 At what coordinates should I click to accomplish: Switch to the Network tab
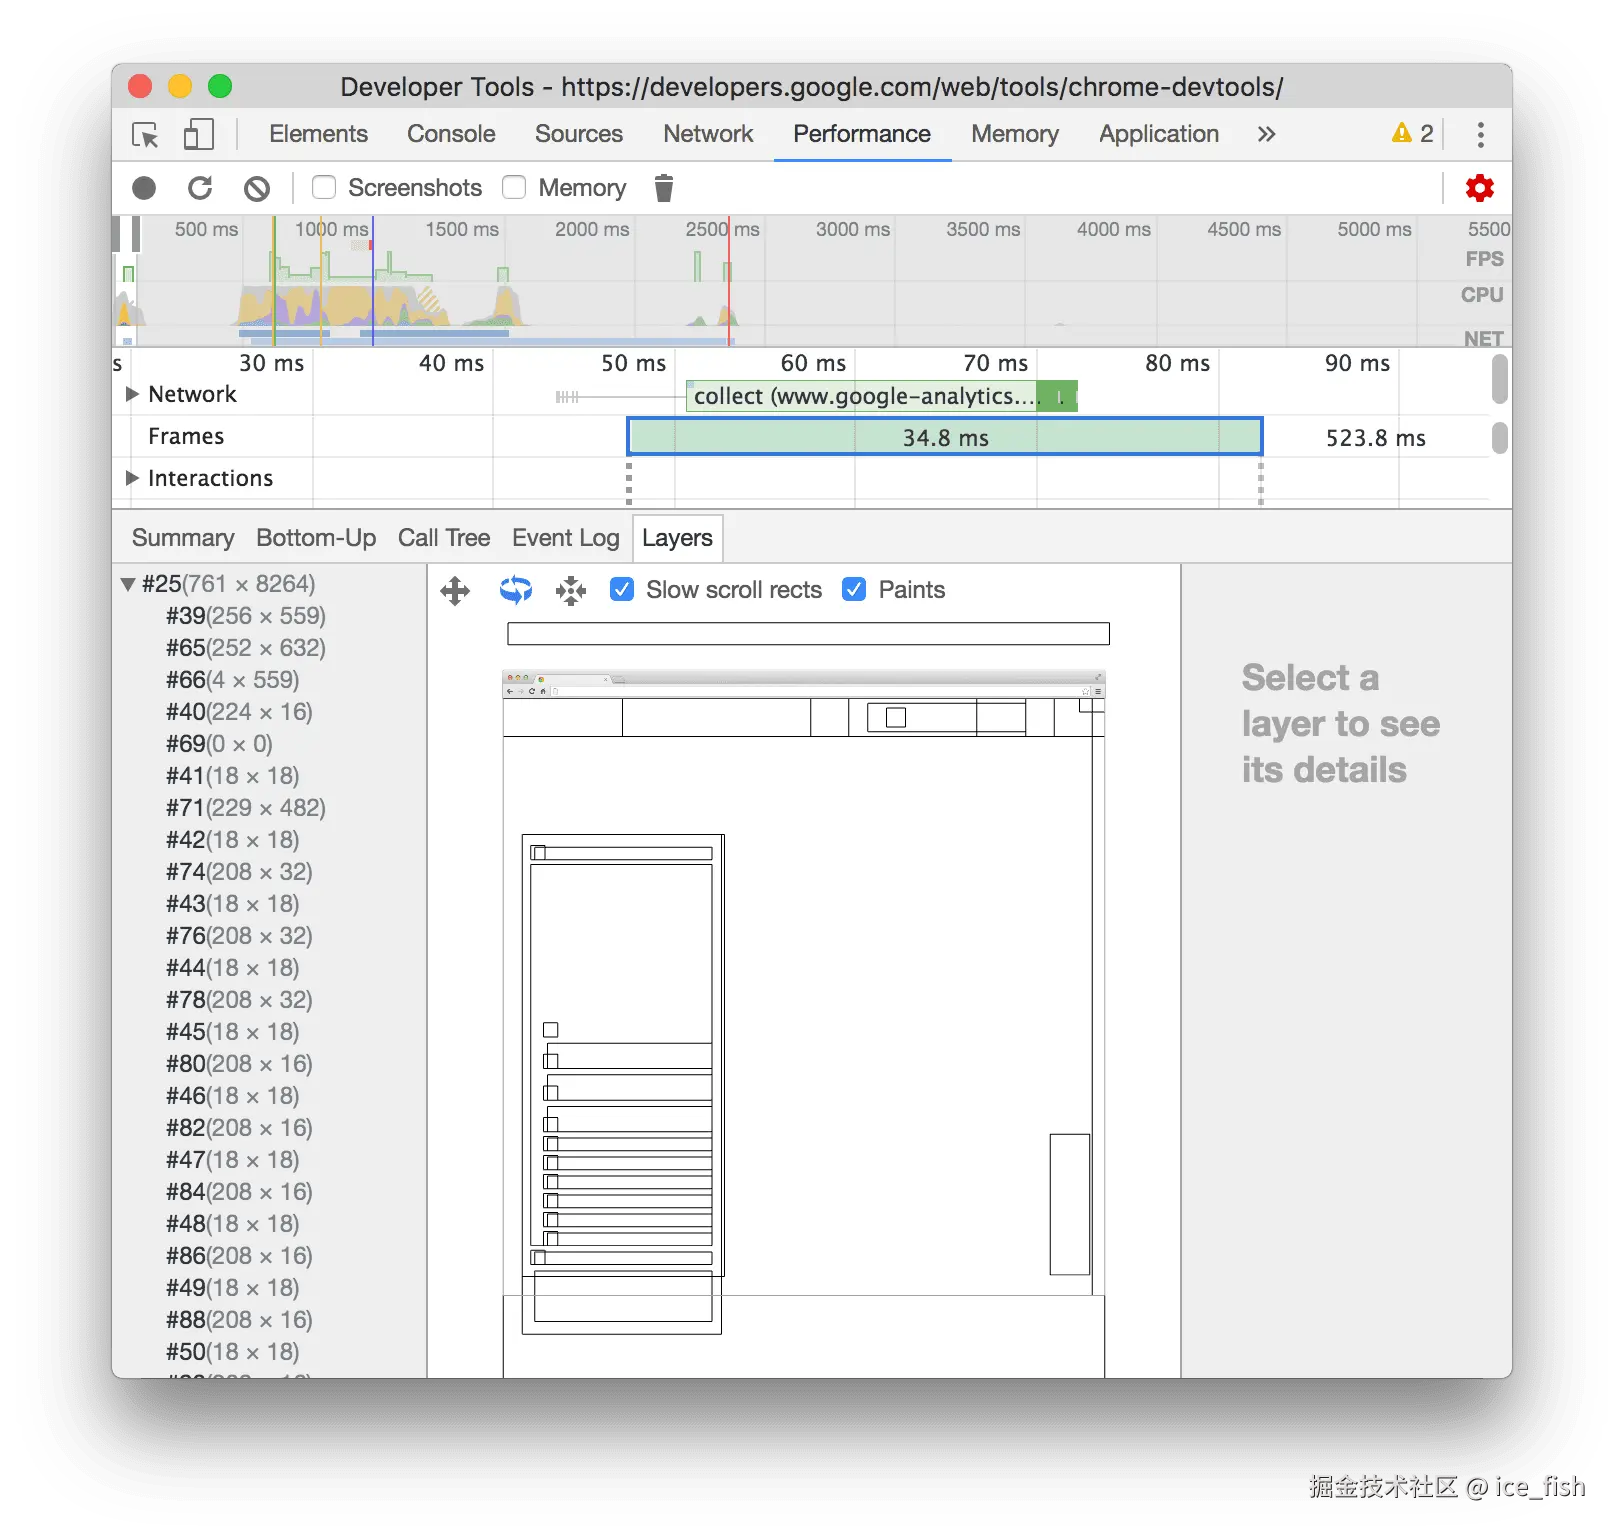click(x=708, y=134)
